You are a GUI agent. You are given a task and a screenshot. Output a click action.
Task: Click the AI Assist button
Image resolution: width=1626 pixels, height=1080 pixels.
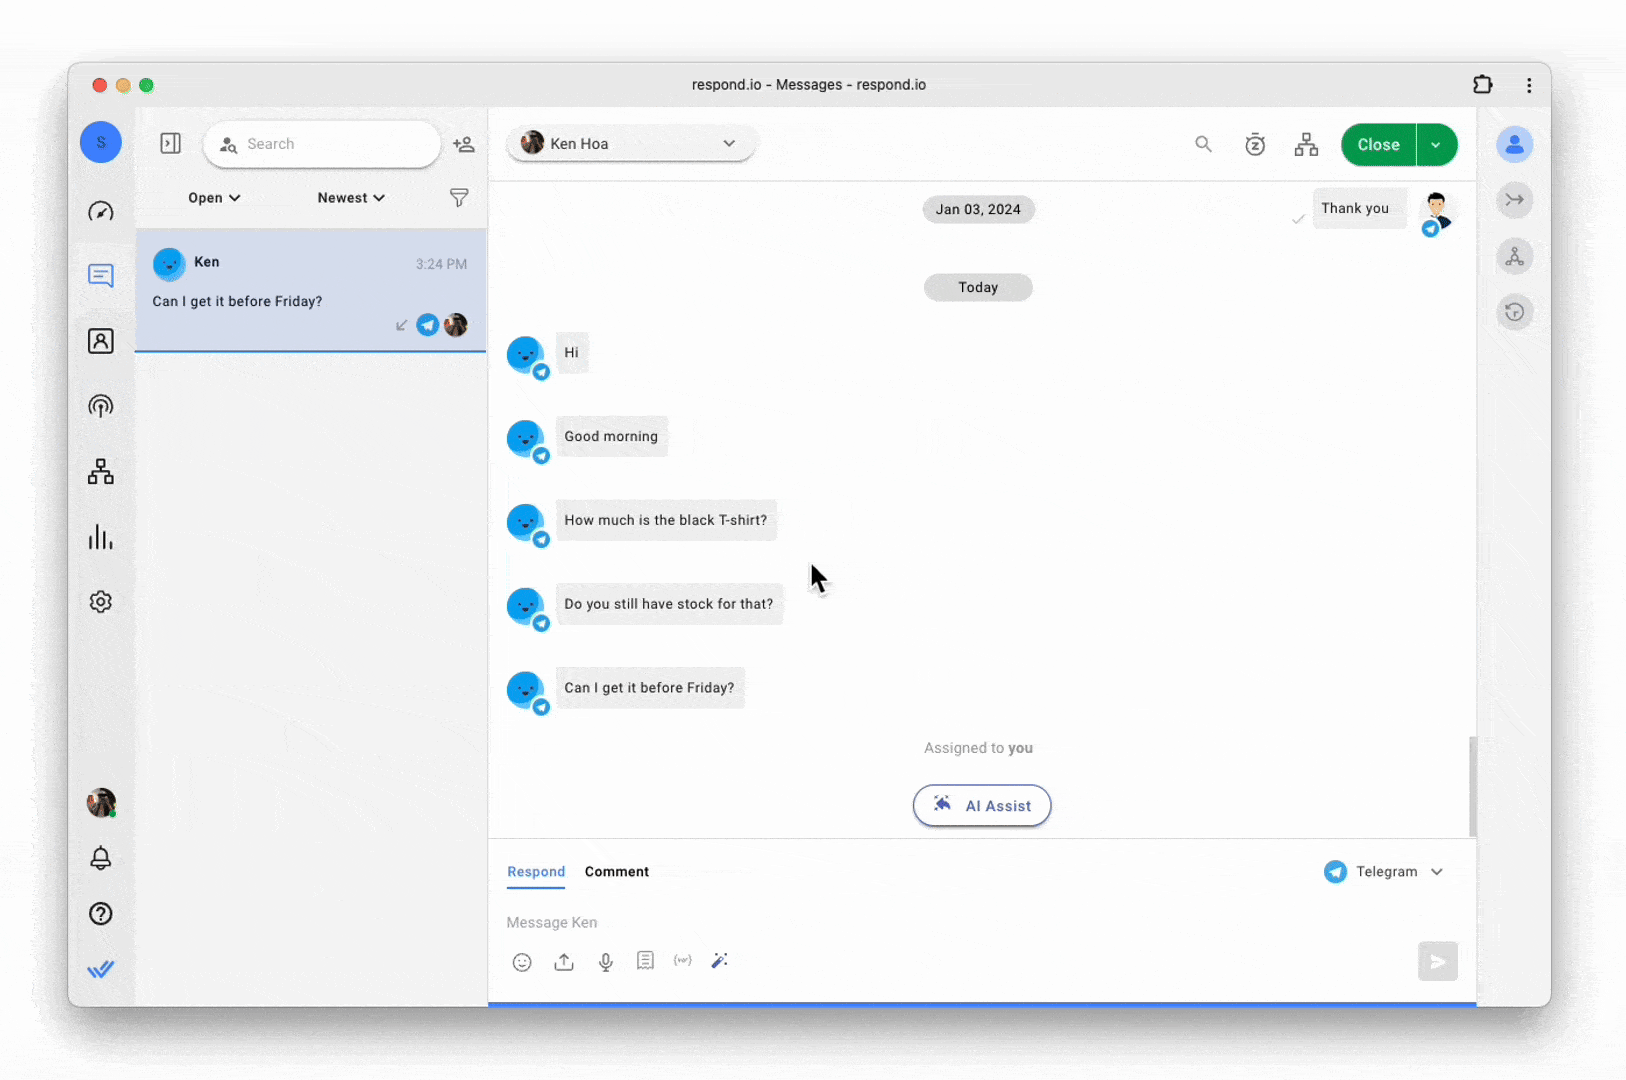(981, 806)
